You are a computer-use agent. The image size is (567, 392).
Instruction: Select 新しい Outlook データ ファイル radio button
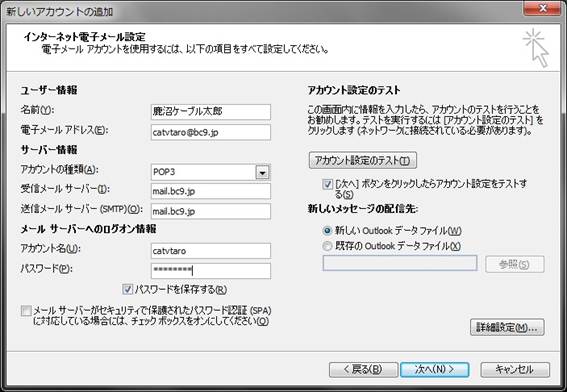point(327,230)
